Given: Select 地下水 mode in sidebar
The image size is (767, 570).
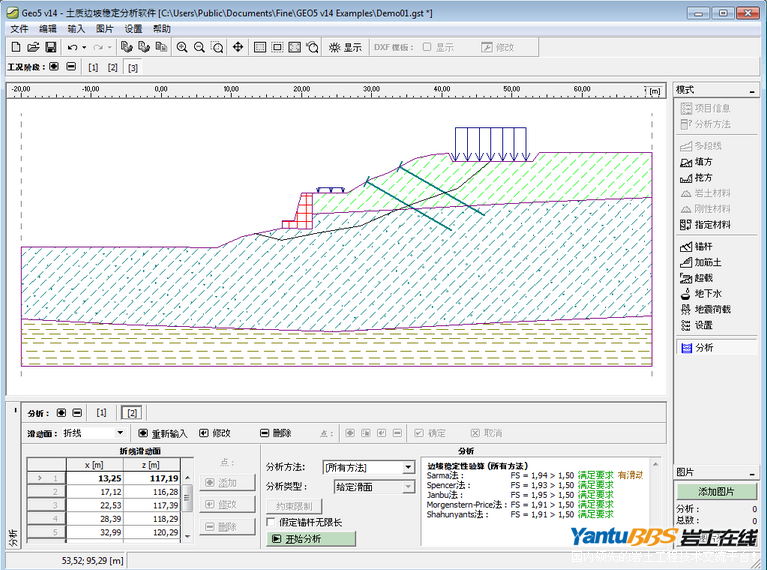Looking at the screenshot, I should pyautogui.click(x=700, y=294).
